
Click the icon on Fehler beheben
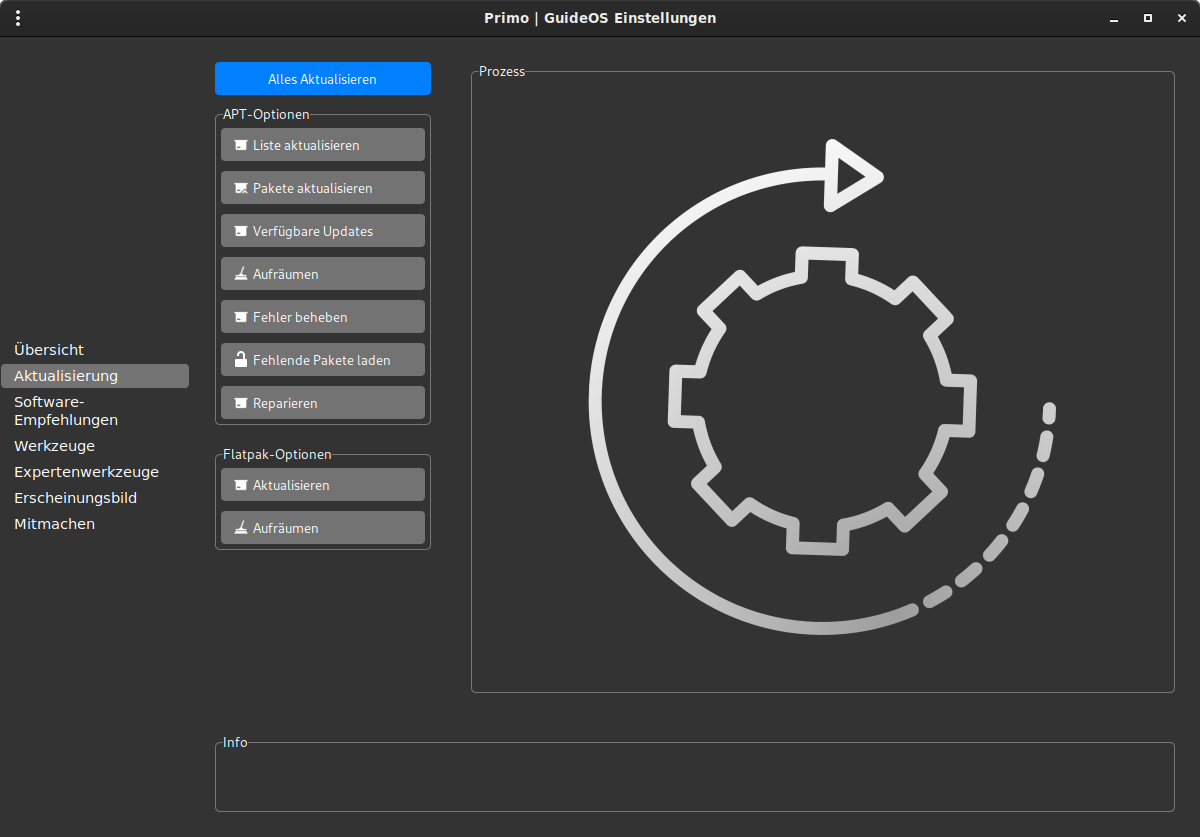(240, 317)
